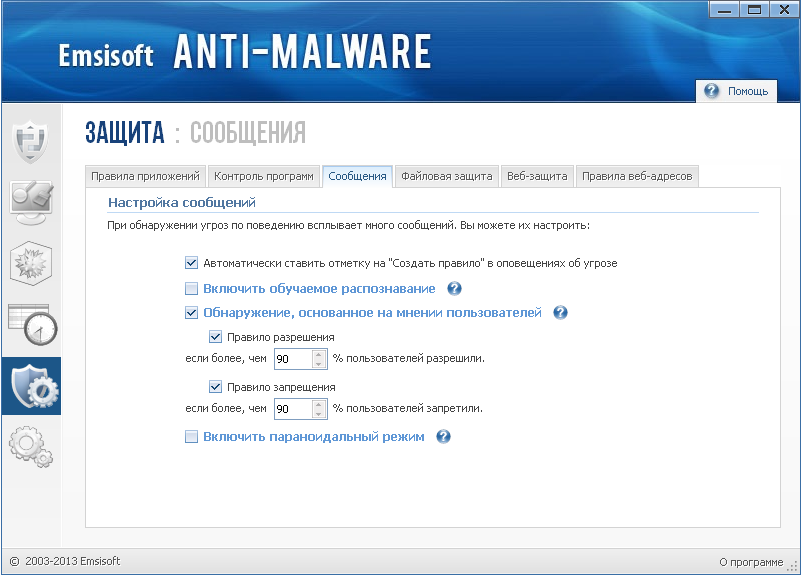
Task: Click the Помощь button
Action: pos(736,91)
